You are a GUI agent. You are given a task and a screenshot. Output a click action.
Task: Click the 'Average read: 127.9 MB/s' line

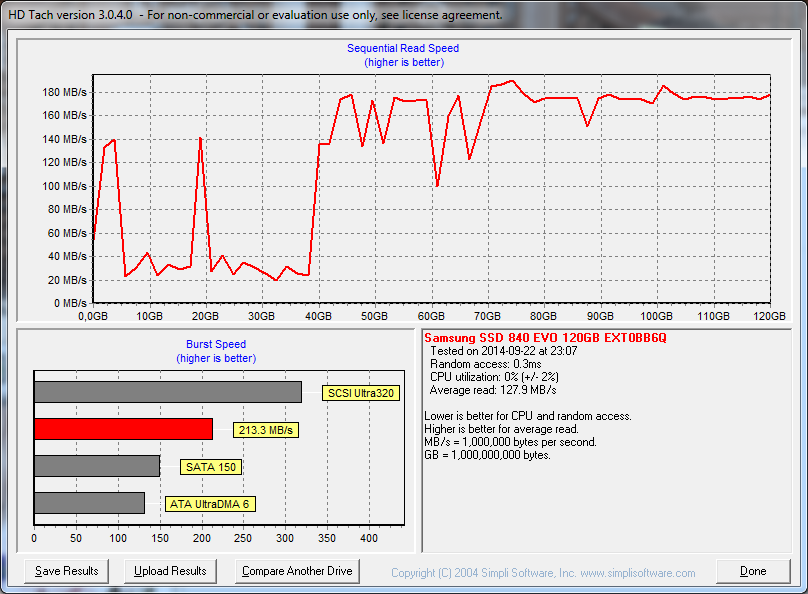click(493, 390)
